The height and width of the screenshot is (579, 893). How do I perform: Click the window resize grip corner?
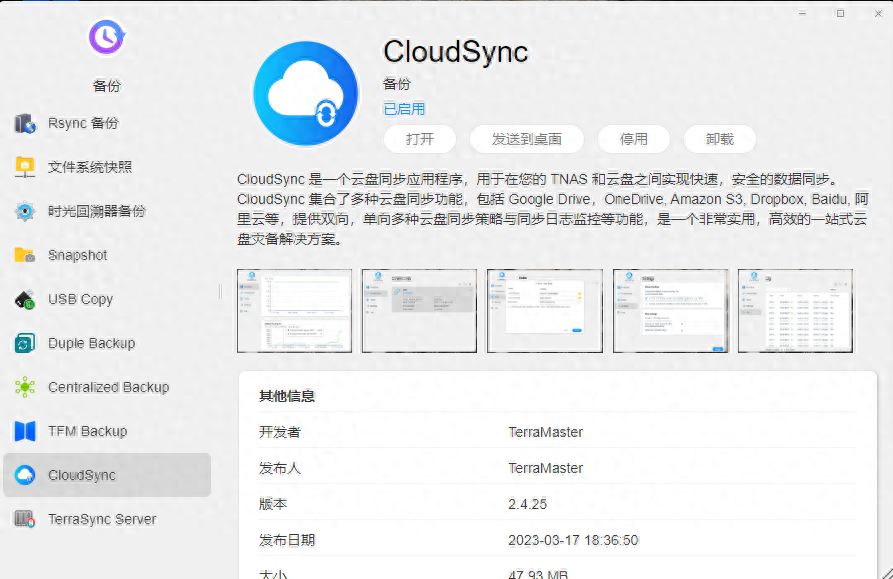(x=887, y=573)
